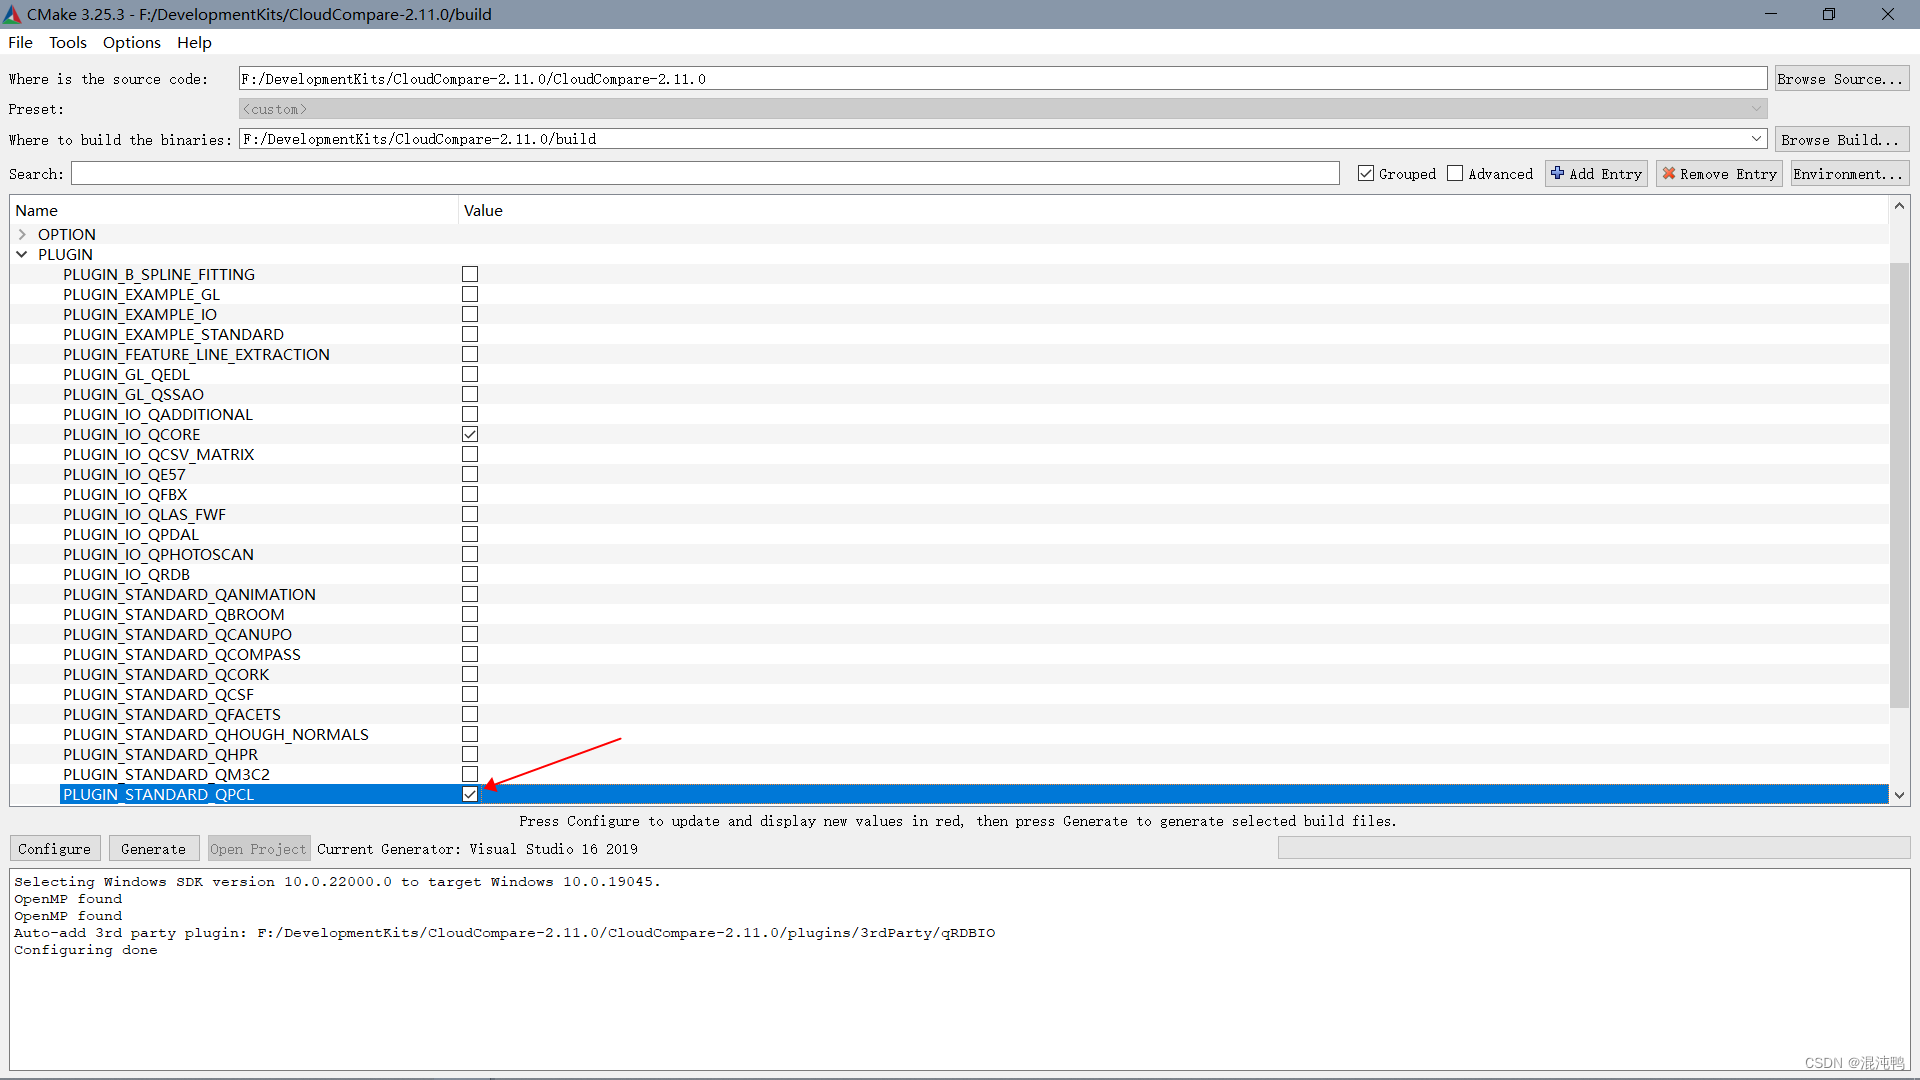Open the Options menu
1920x1080 pixels.
pos(131,42)
